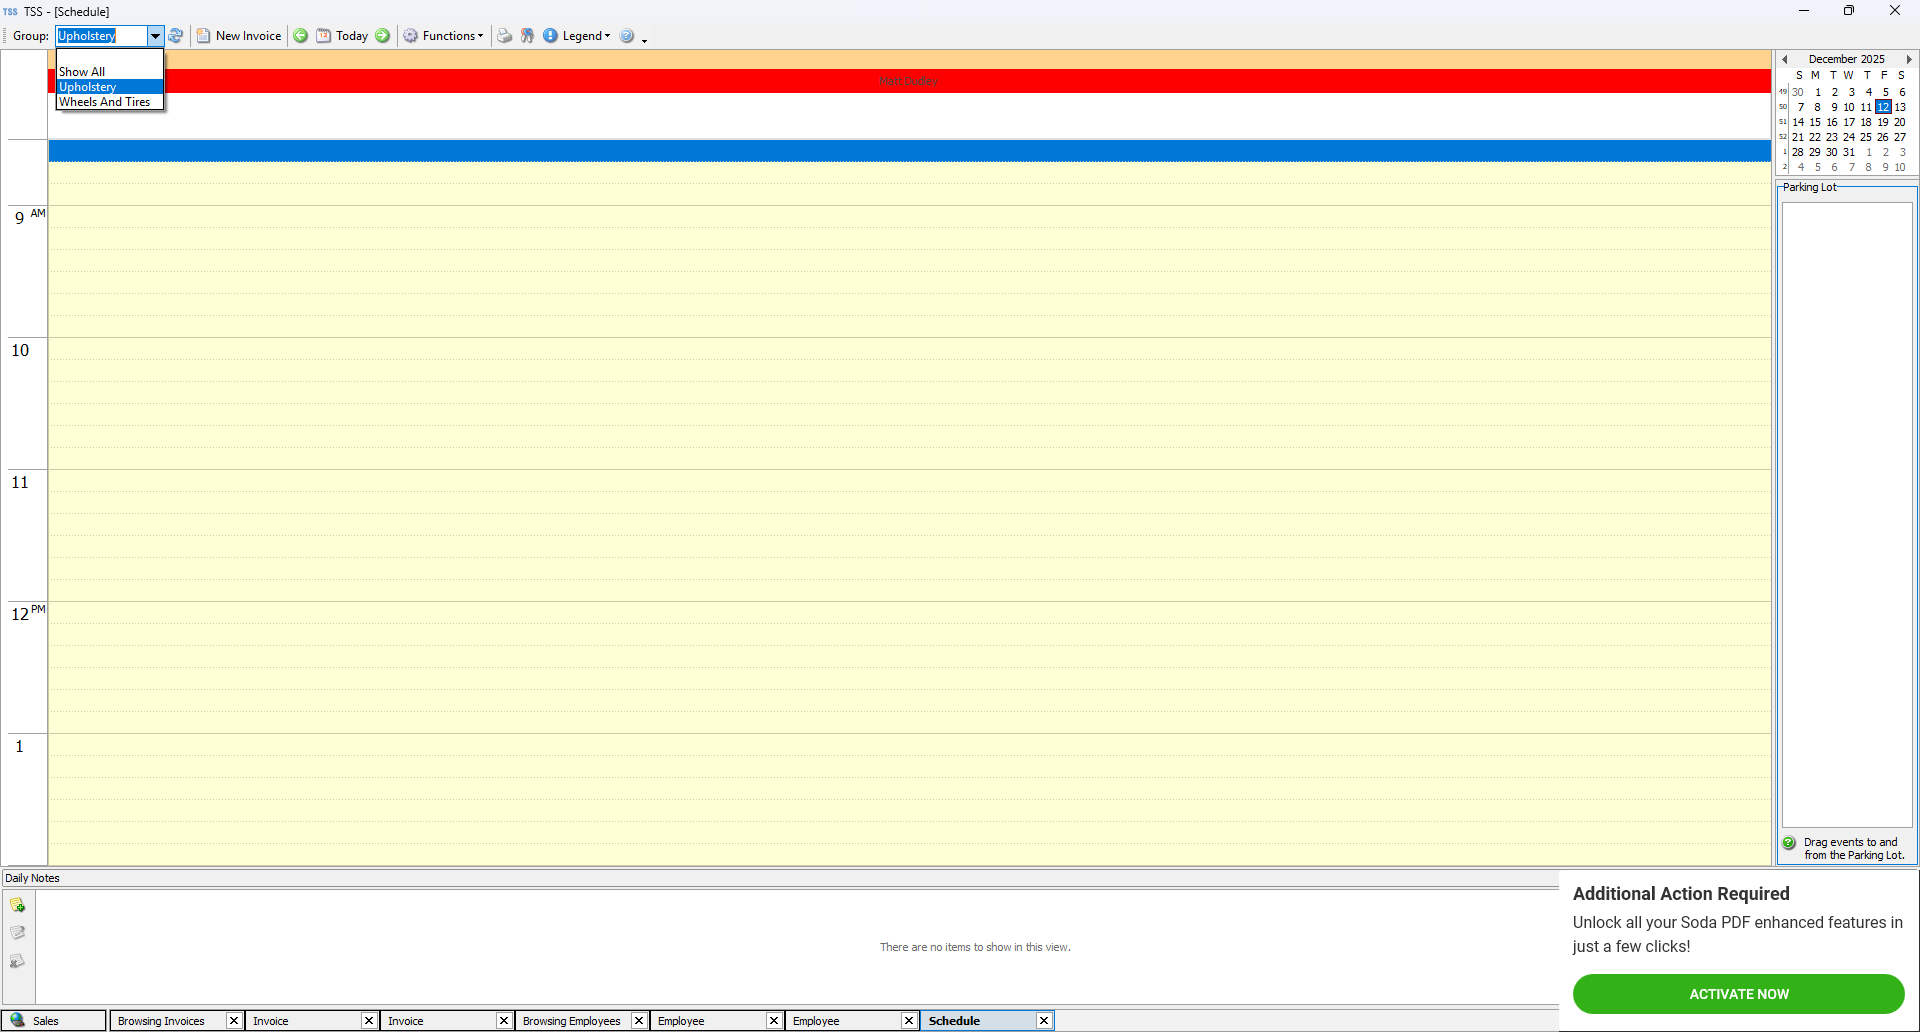Go to next day with green forward arrow
The height and width of the screenshot is (1032, 1920).
point(382,36)
